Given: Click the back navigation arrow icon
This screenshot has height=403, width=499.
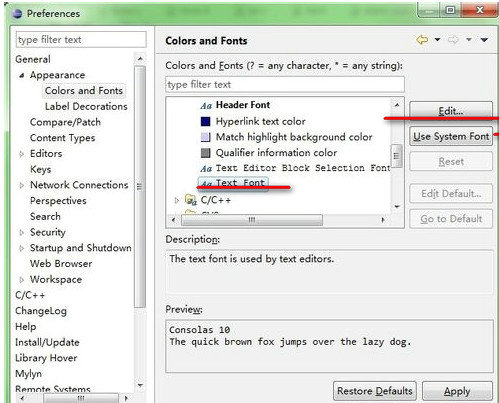Looking at the screenshot, I should [422, 40].
